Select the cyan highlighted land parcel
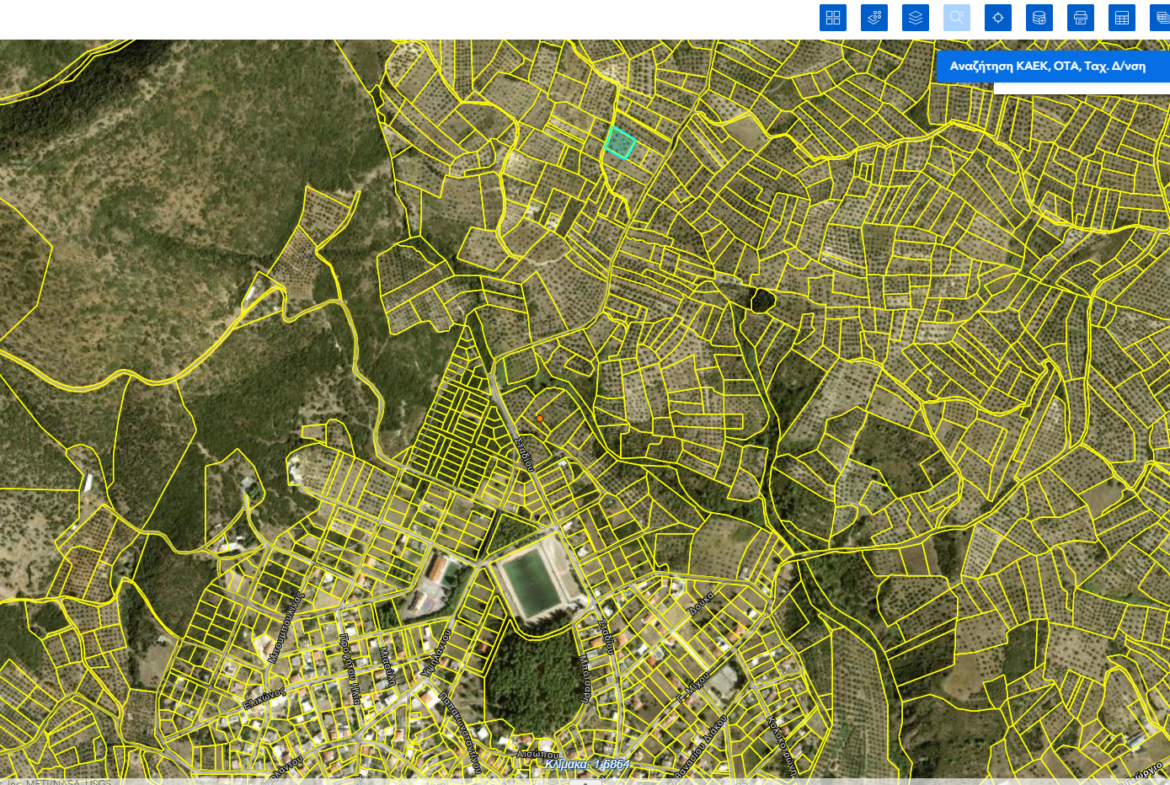 point(619,143)
